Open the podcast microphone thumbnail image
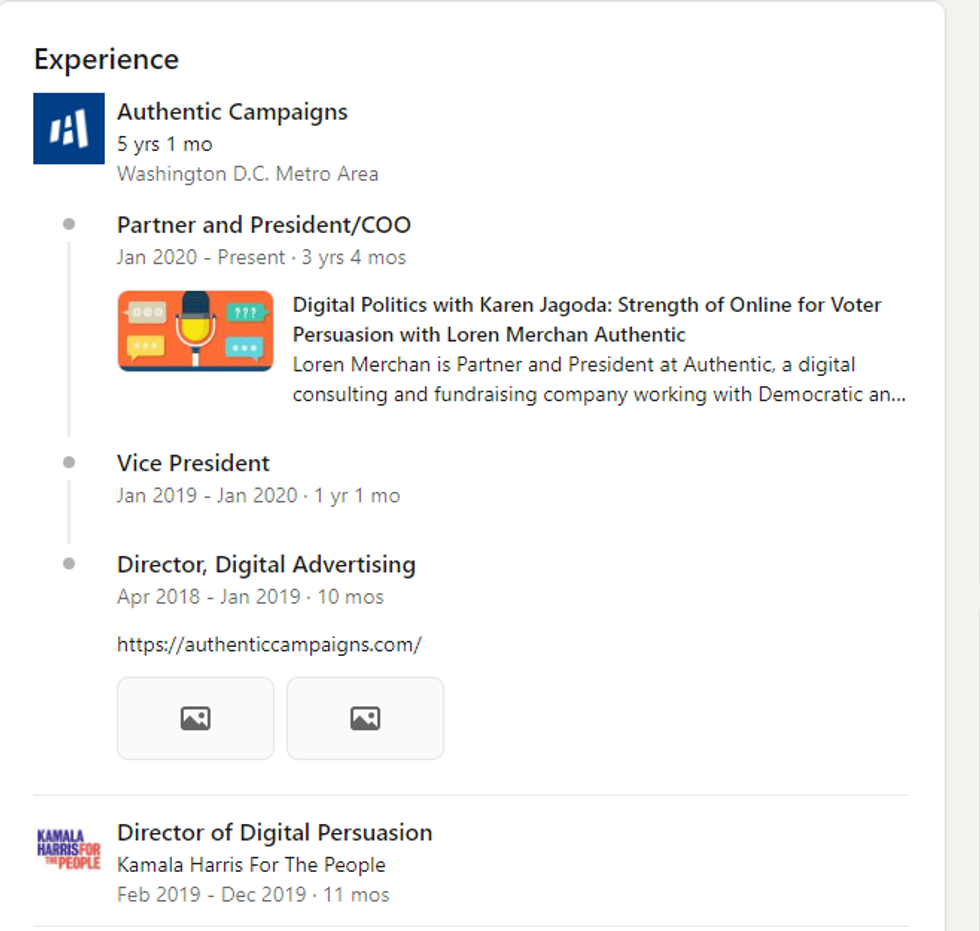The height and width of the screenshot is (931, 980). [x=195, y=331]
